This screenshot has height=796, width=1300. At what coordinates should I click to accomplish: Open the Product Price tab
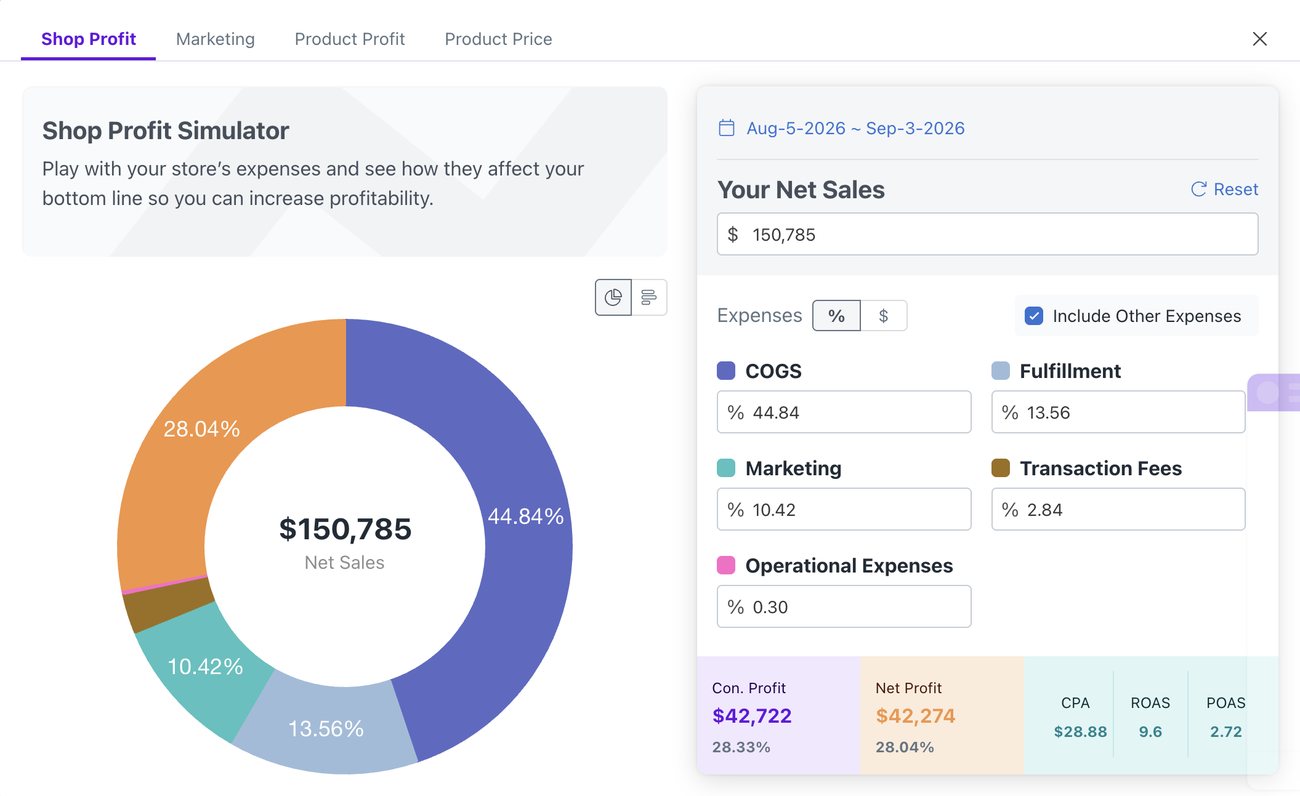tap(498, 39)
